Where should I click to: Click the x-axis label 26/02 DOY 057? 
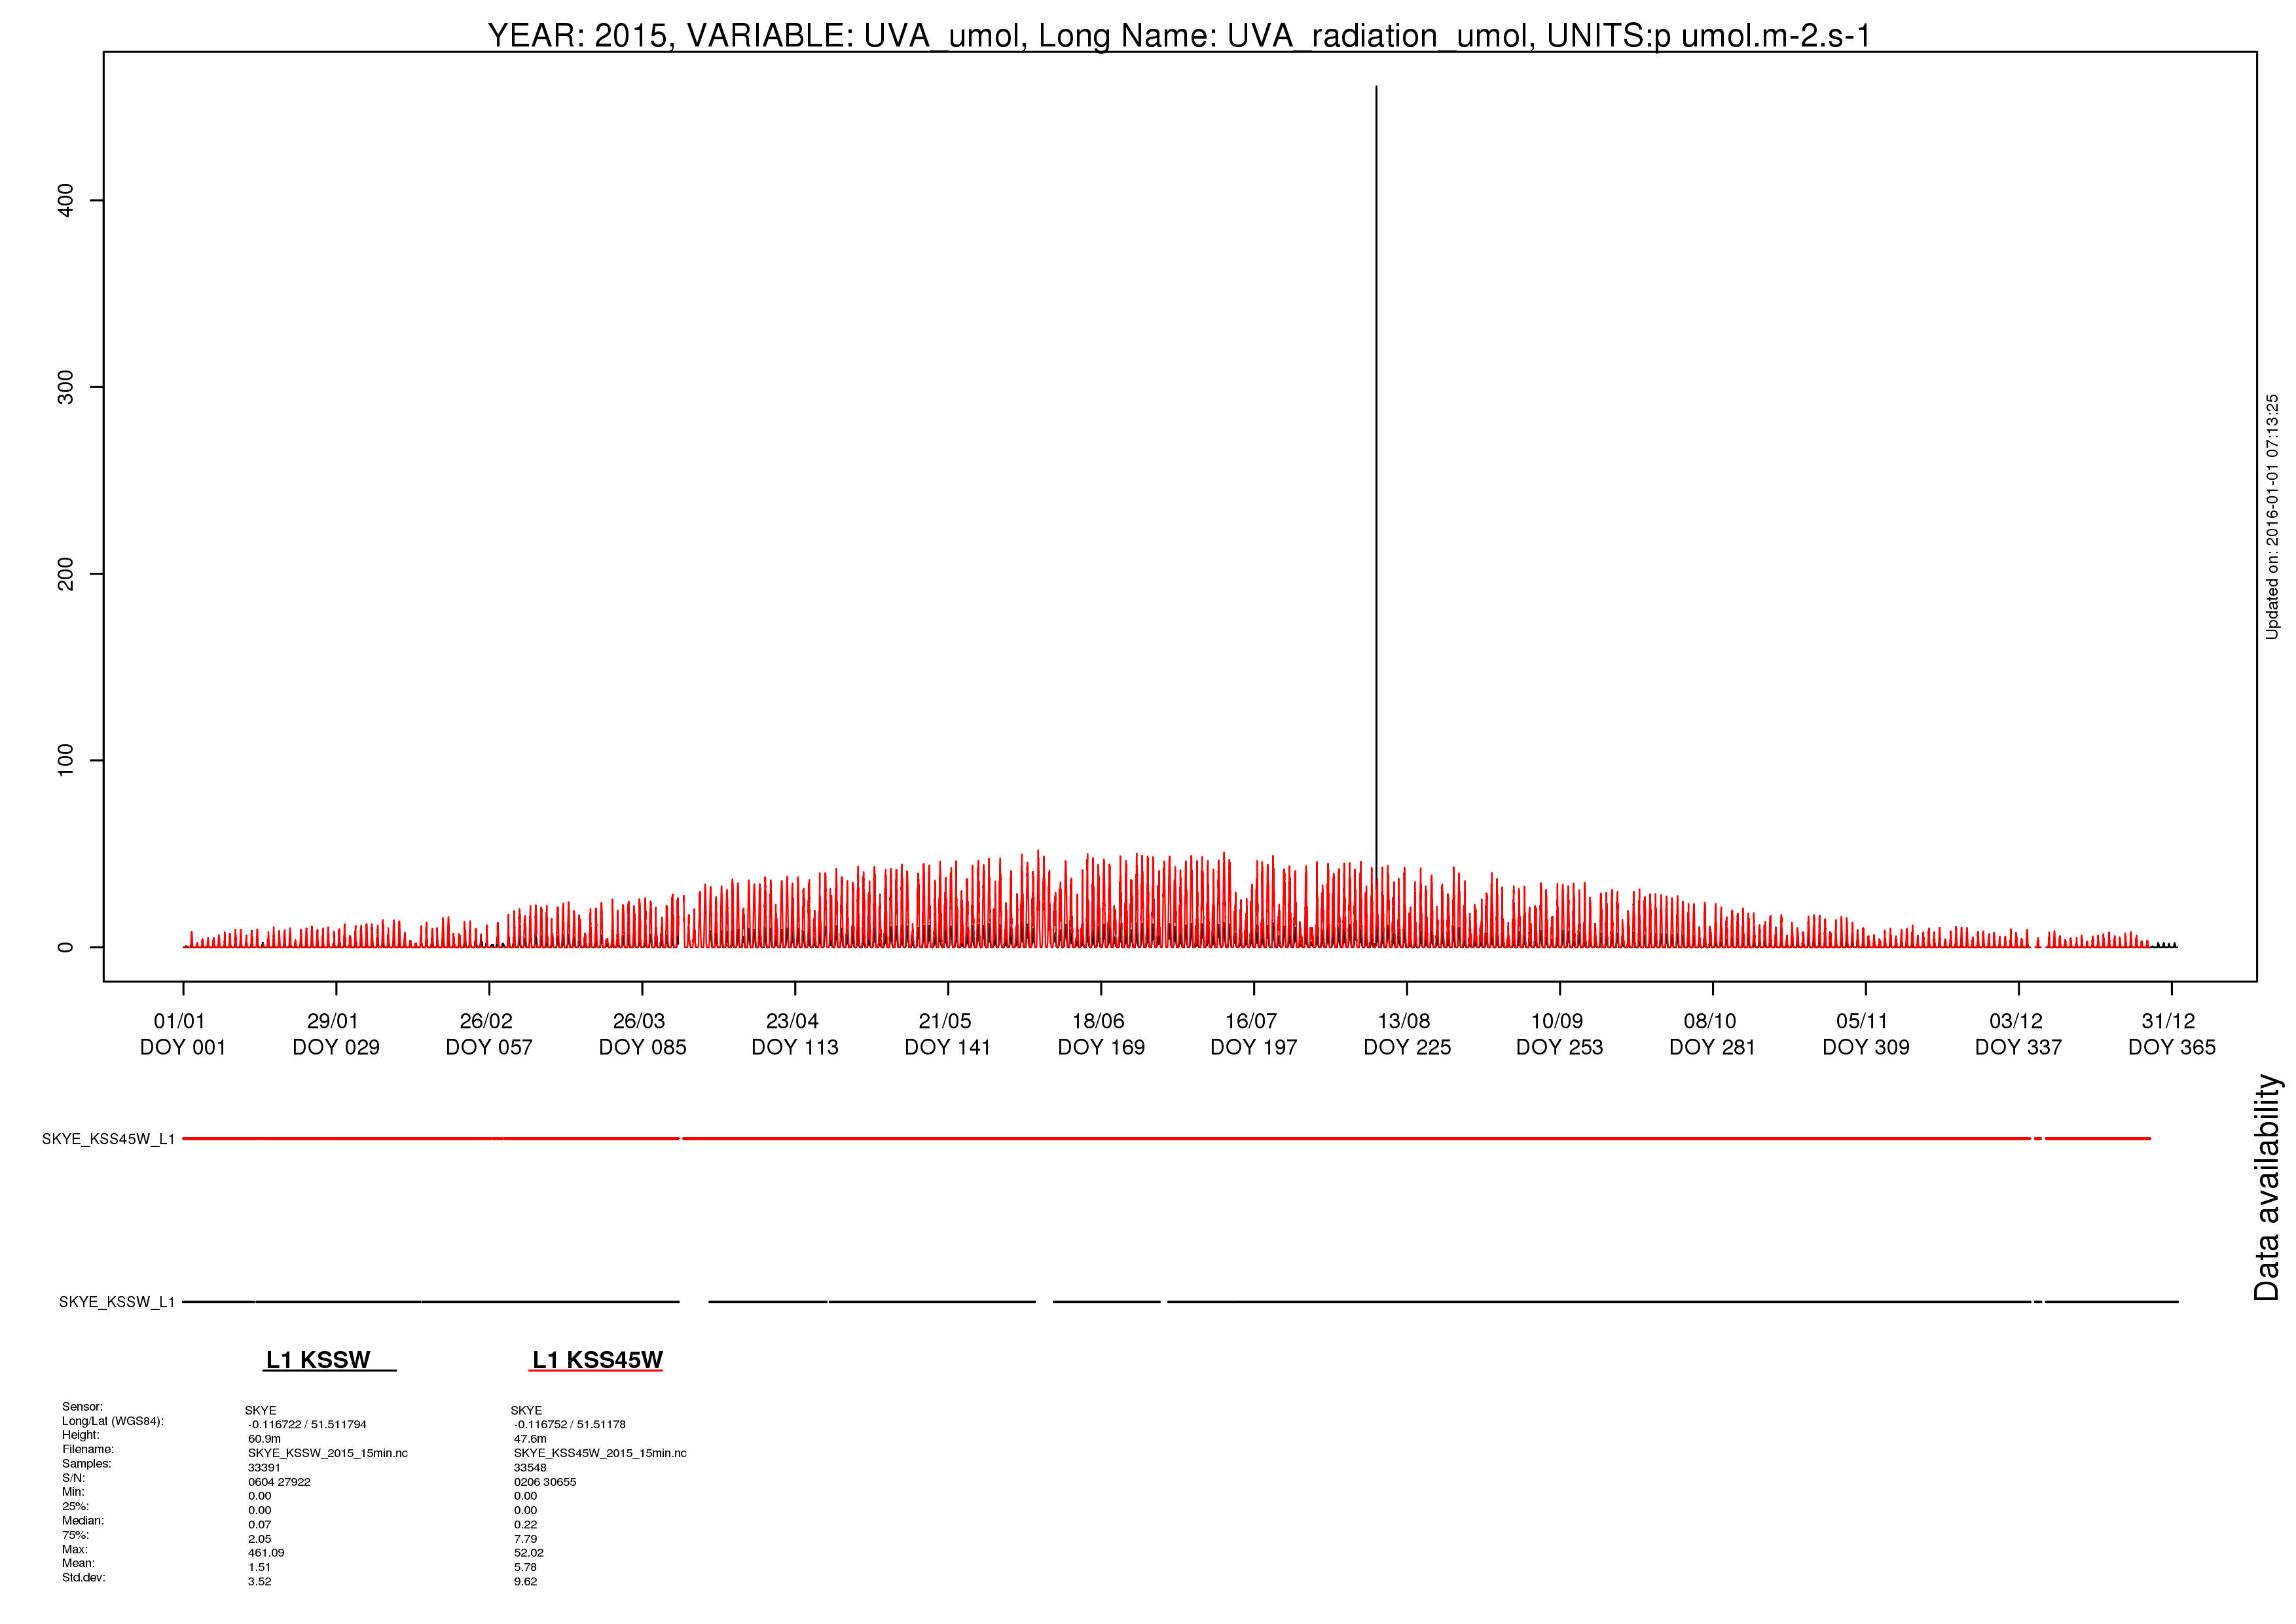[489, 1034]
